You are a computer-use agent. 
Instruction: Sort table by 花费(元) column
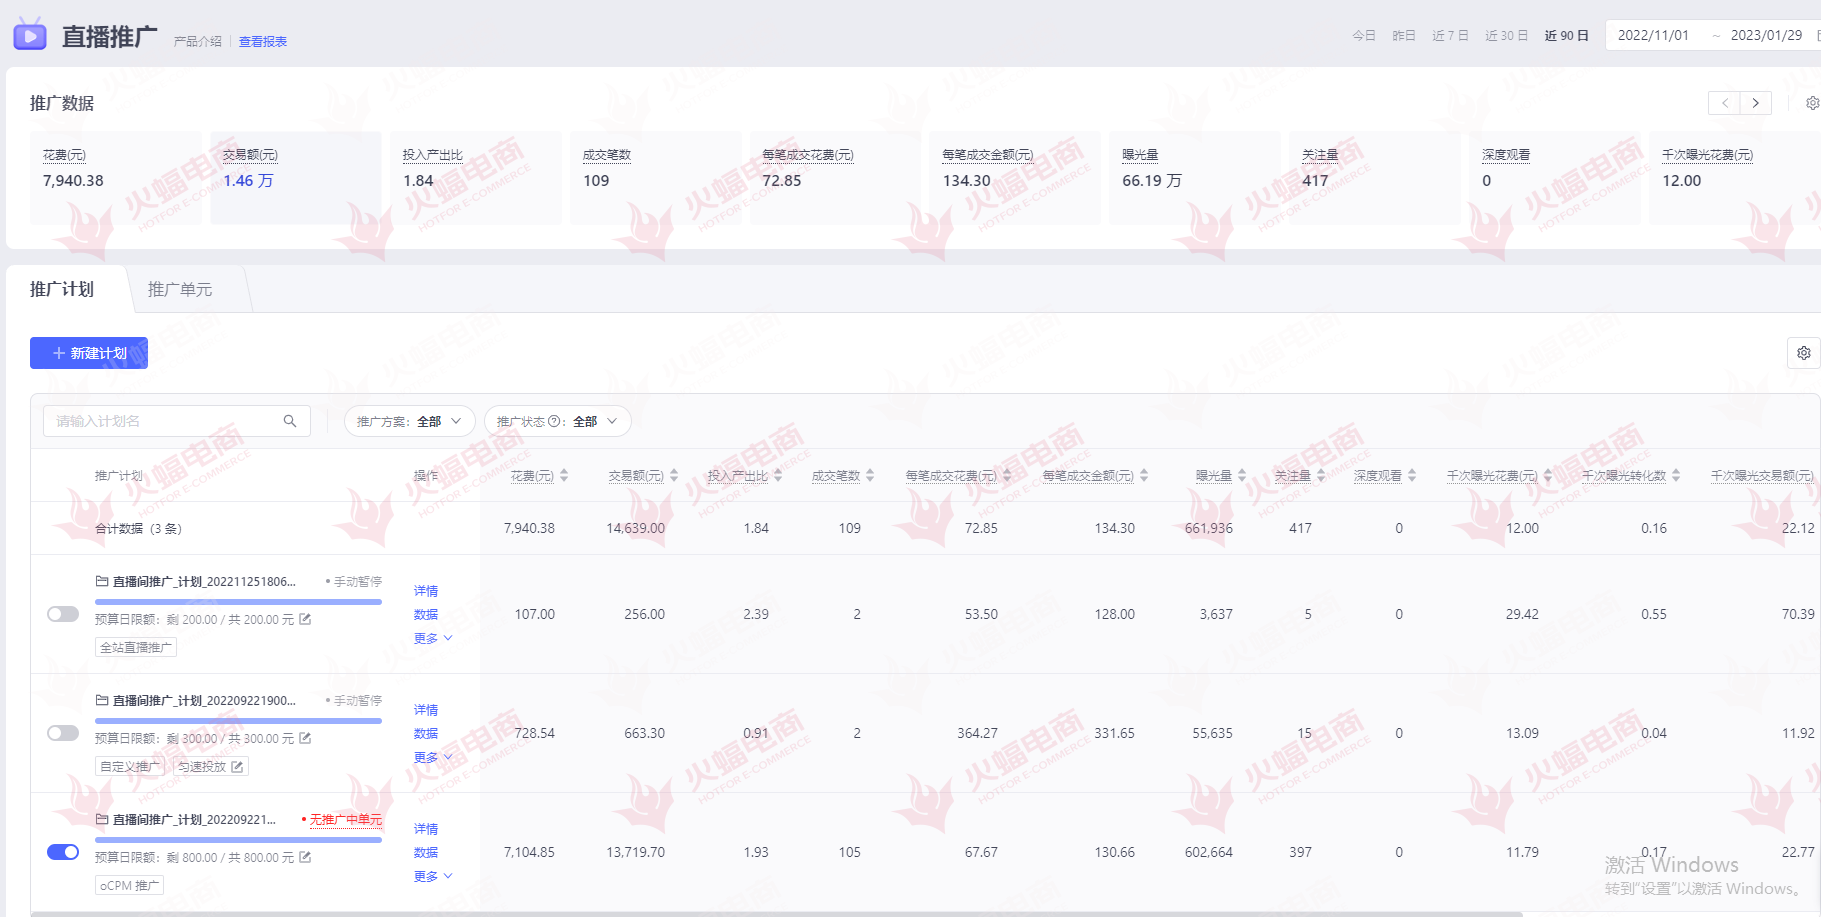(x=564, y=476)
